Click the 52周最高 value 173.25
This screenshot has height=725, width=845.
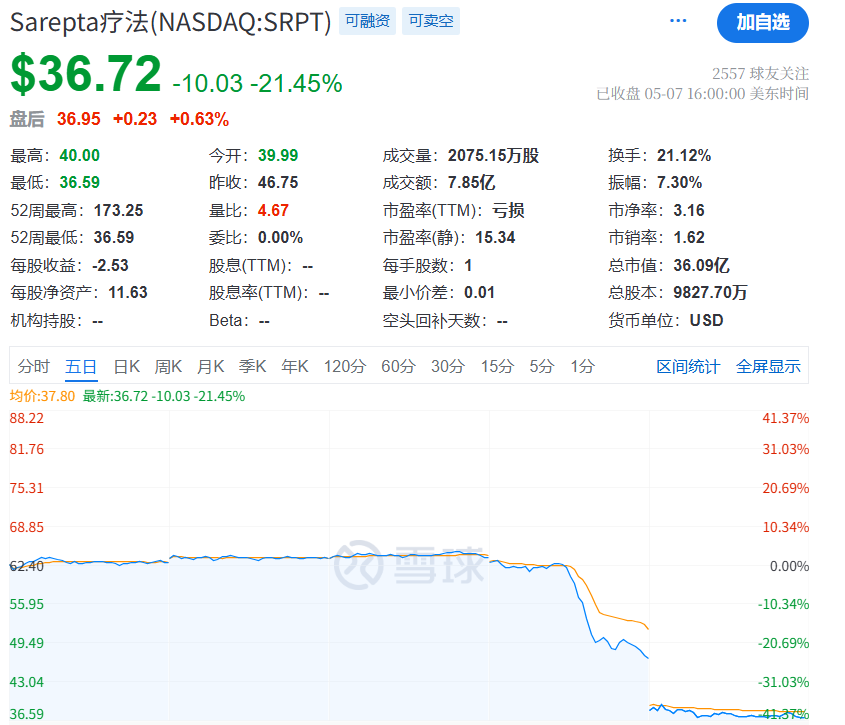tap(119, 210)
